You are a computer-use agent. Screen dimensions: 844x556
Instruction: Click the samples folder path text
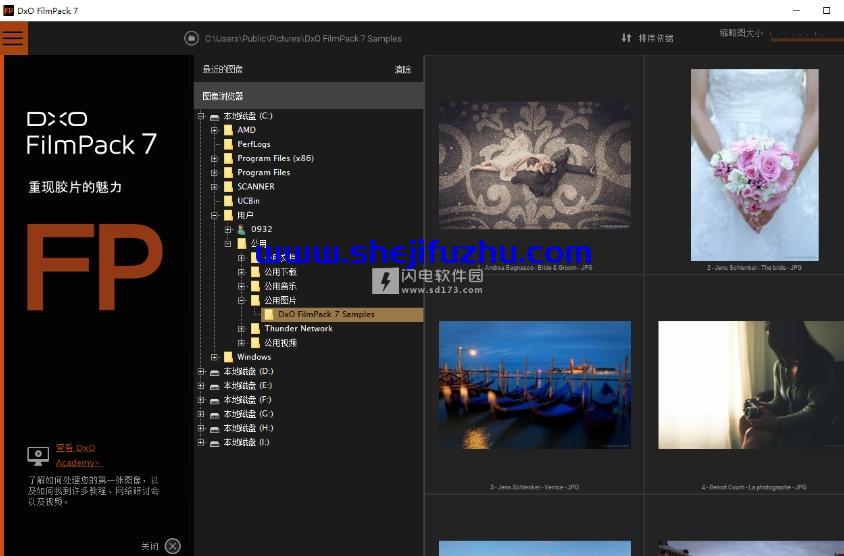(x=303, y=38)
